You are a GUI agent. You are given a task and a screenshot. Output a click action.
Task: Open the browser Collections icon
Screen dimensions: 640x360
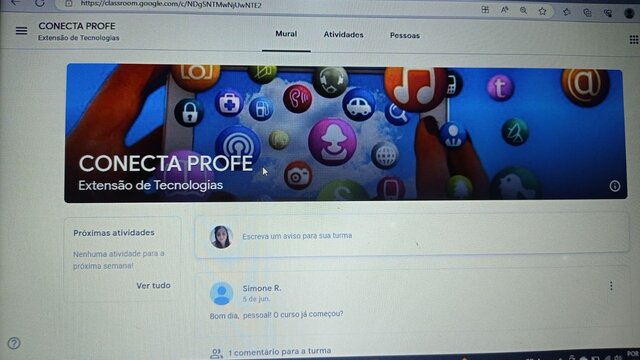587,13
